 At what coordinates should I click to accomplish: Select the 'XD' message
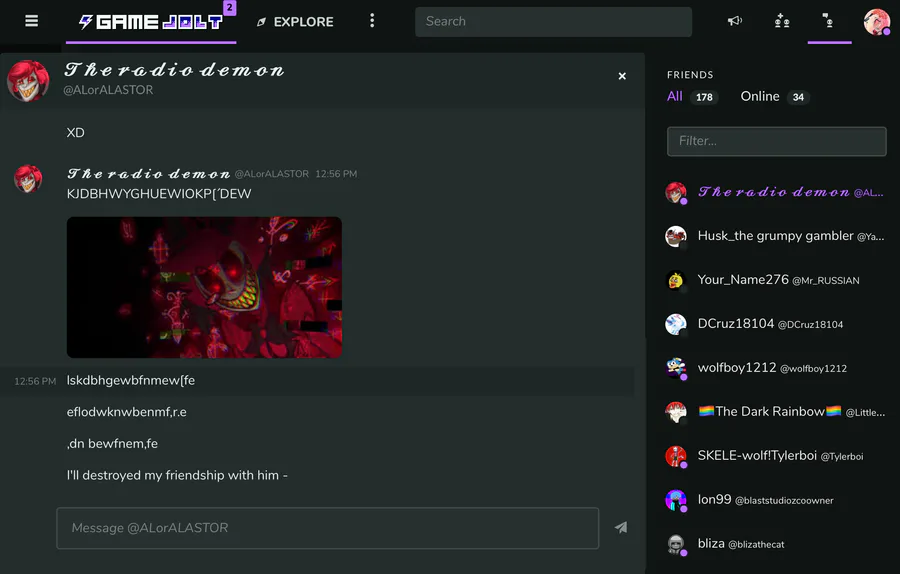click(75, 133)
